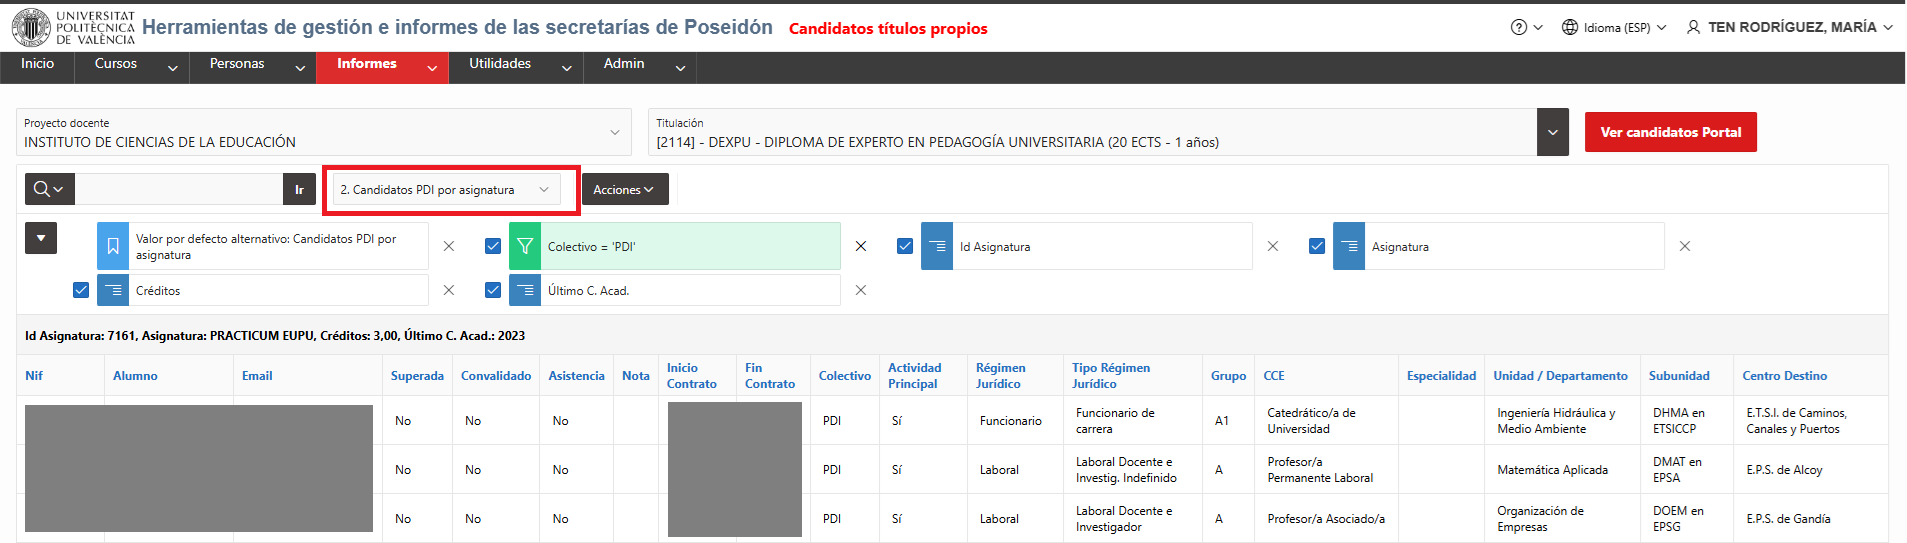This screenshot has width=1907, height=543.
Task: Open the Titulación dropdown arrow
Action: pos(1553,132)
